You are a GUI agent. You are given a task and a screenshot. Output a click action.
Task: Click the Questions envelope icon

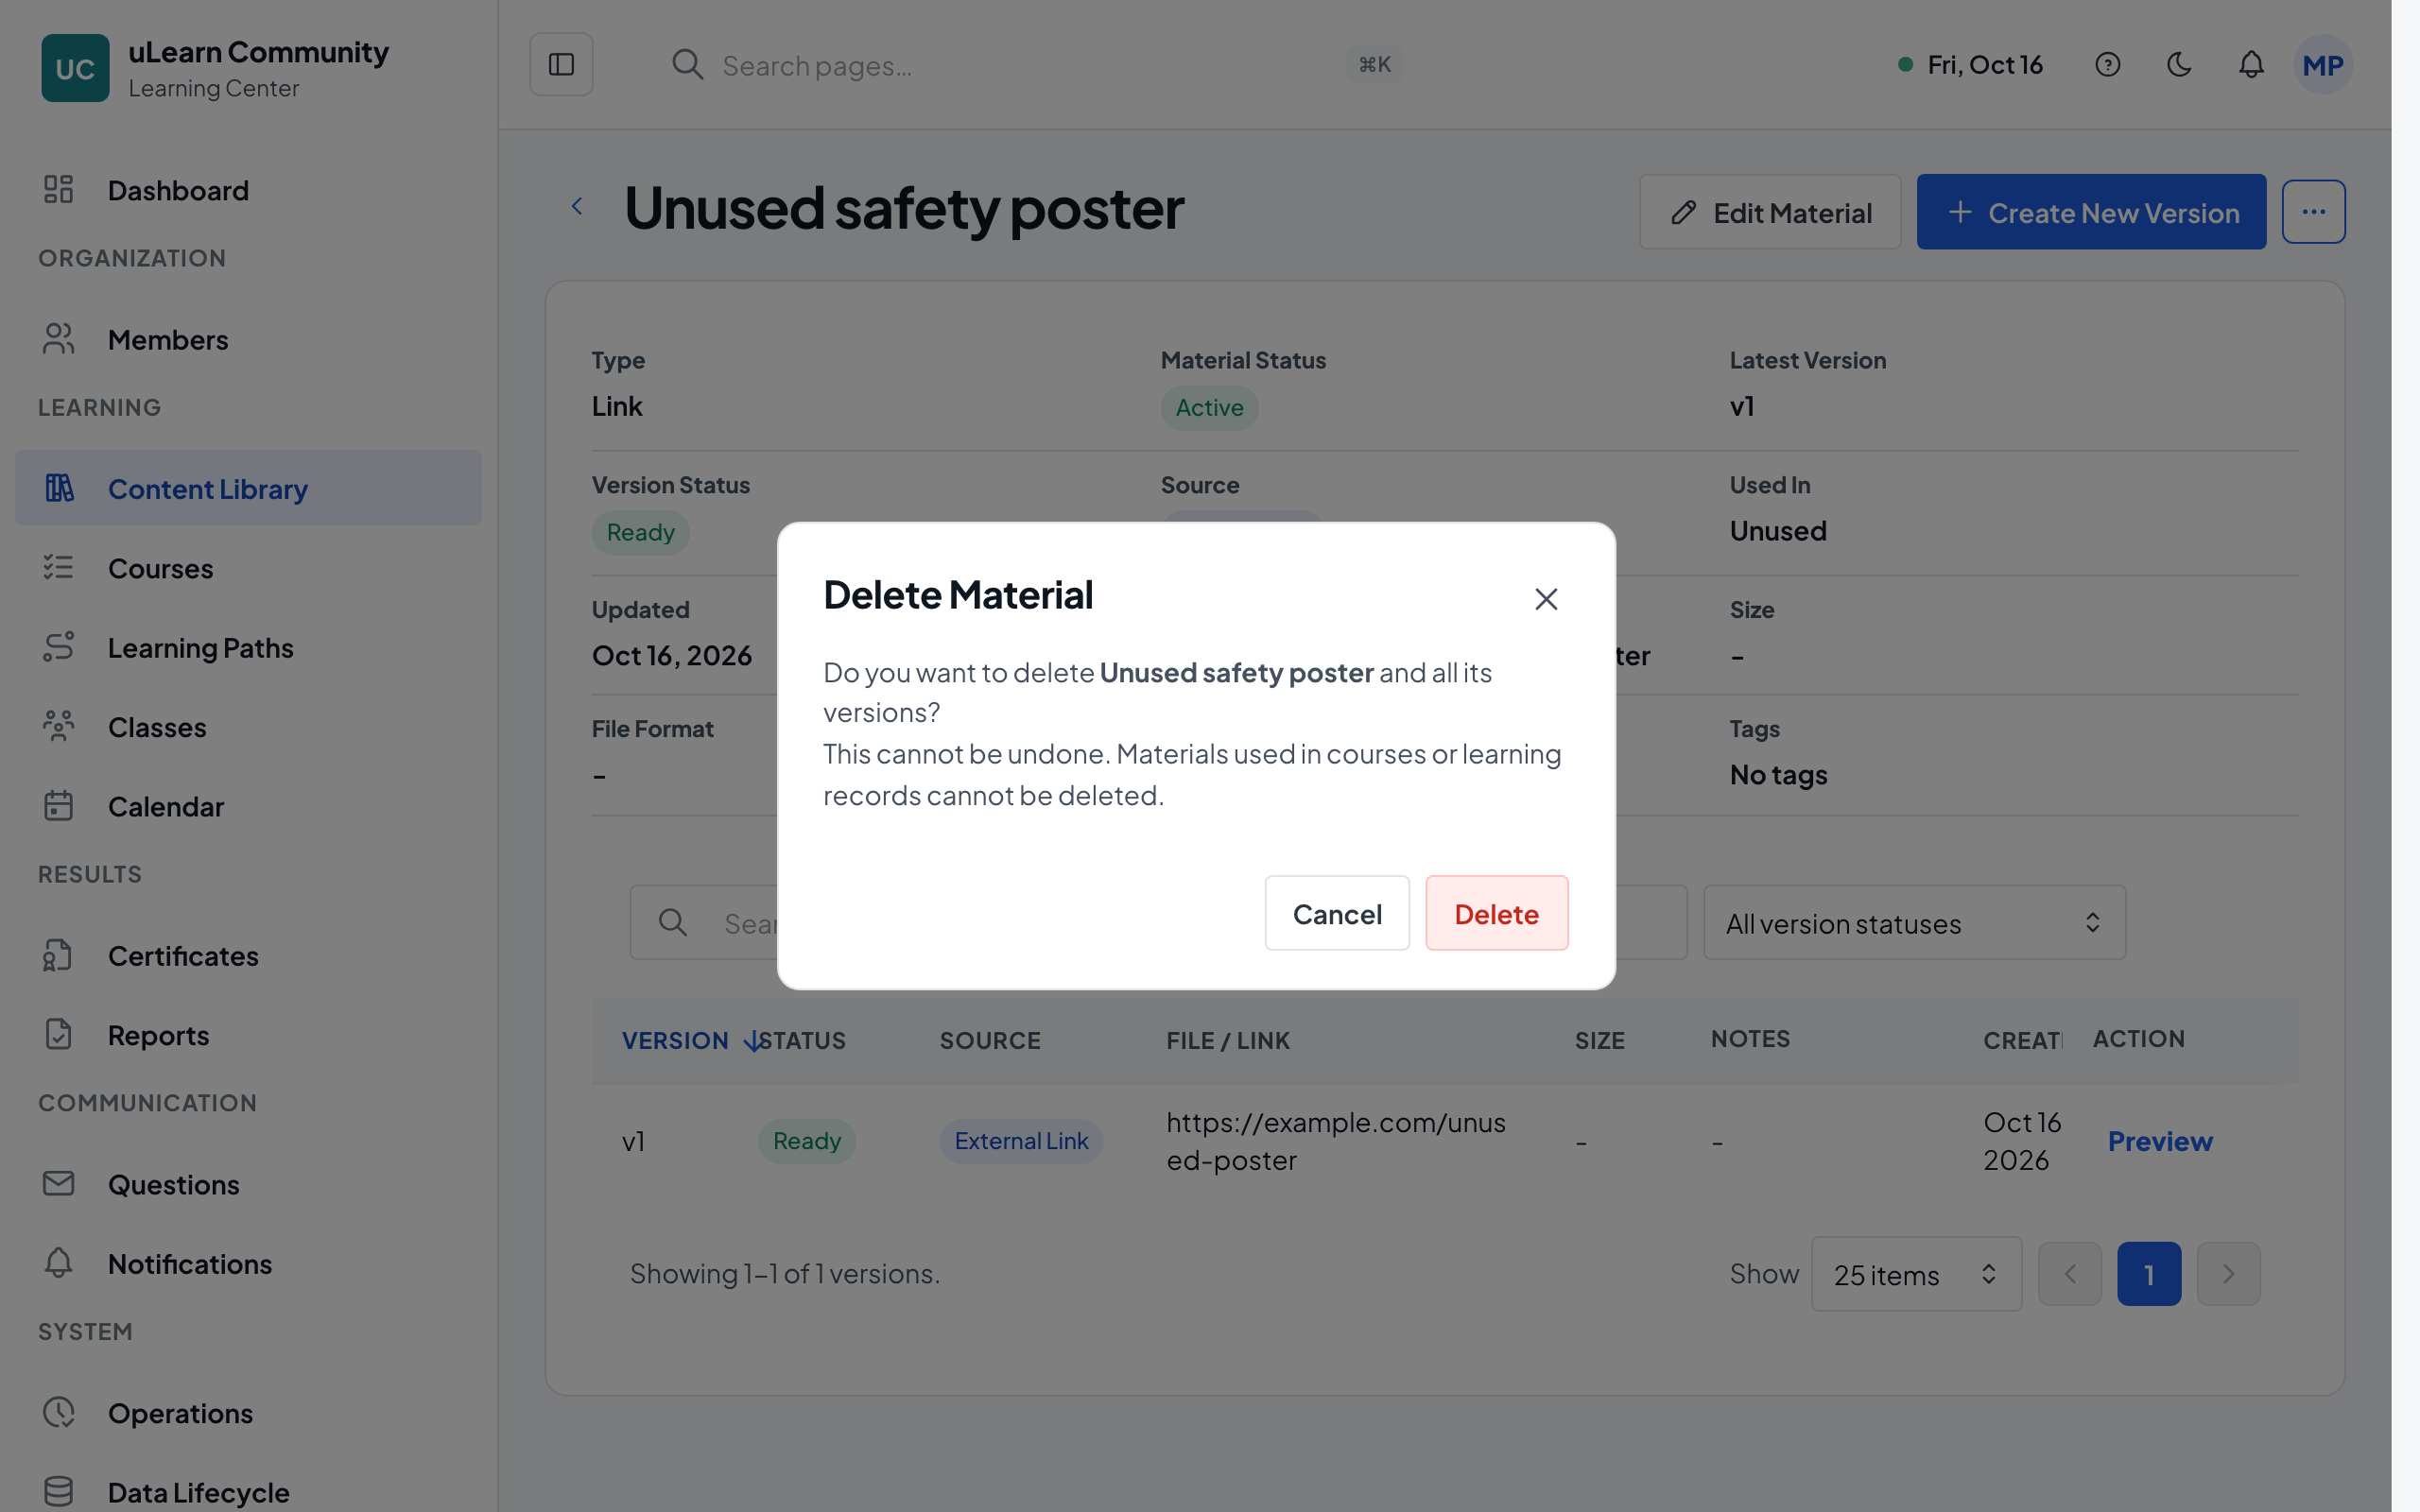click(x=58, y=1184)
